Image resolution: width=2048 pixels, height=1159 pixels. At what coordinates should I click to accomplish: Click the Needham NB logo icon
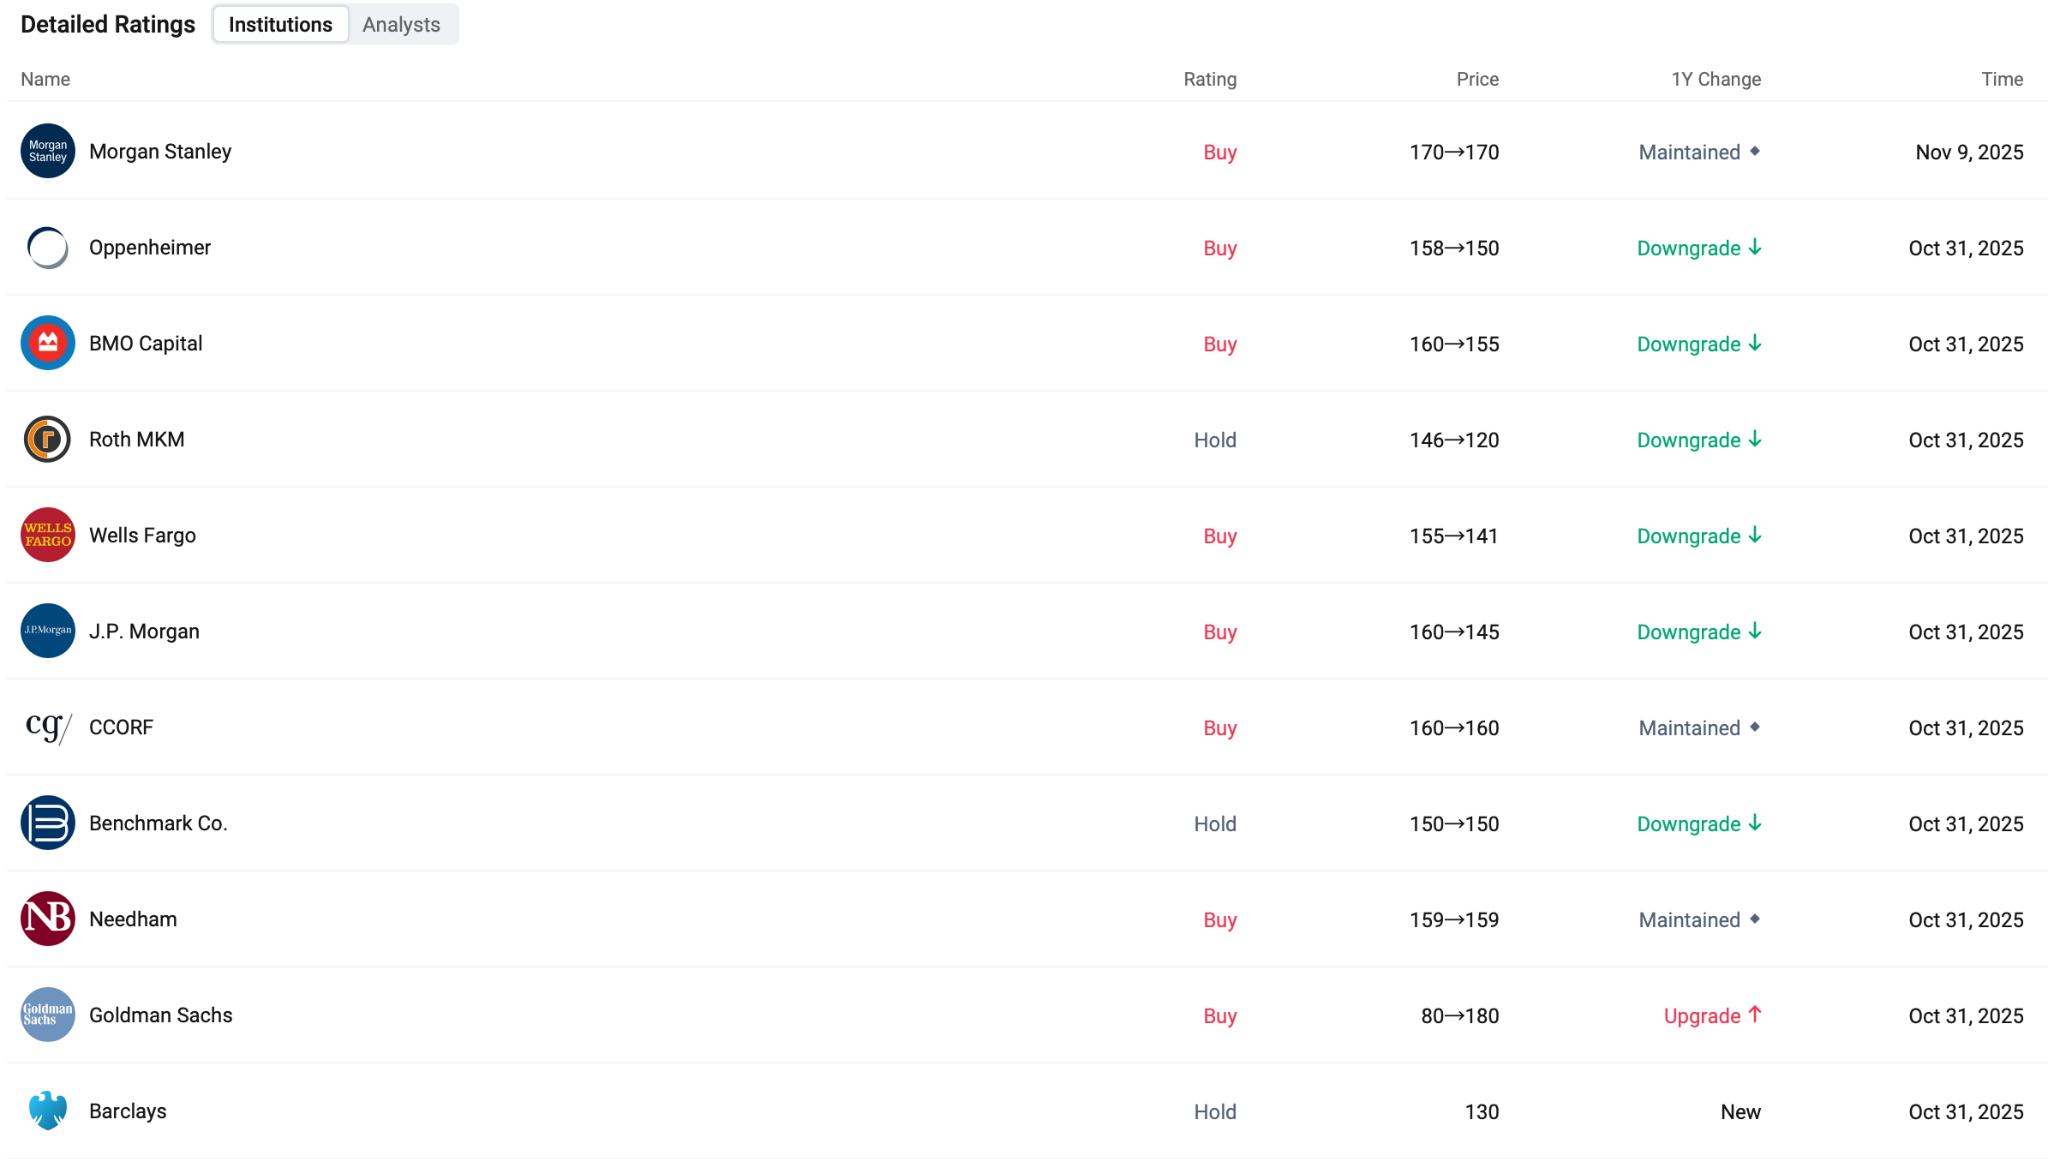click(47, 919)
